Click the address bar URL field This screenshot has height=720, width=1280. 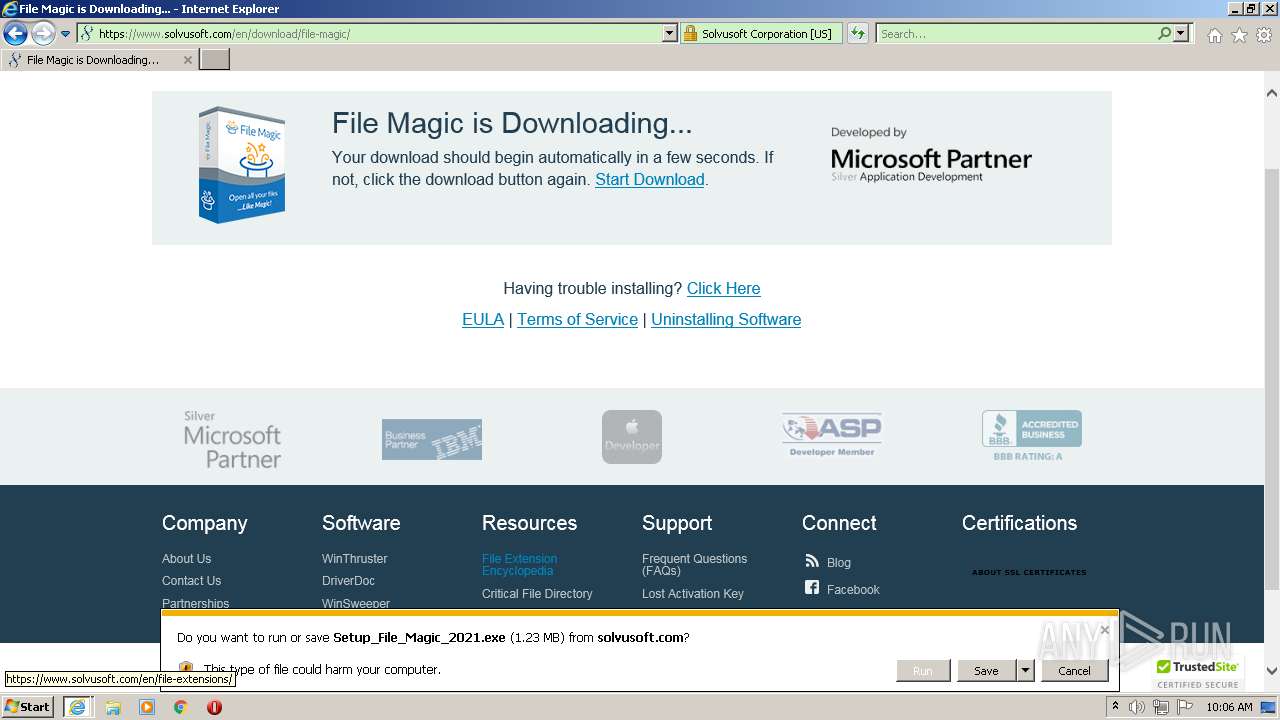pyautogui.click(x=370, y=33)
